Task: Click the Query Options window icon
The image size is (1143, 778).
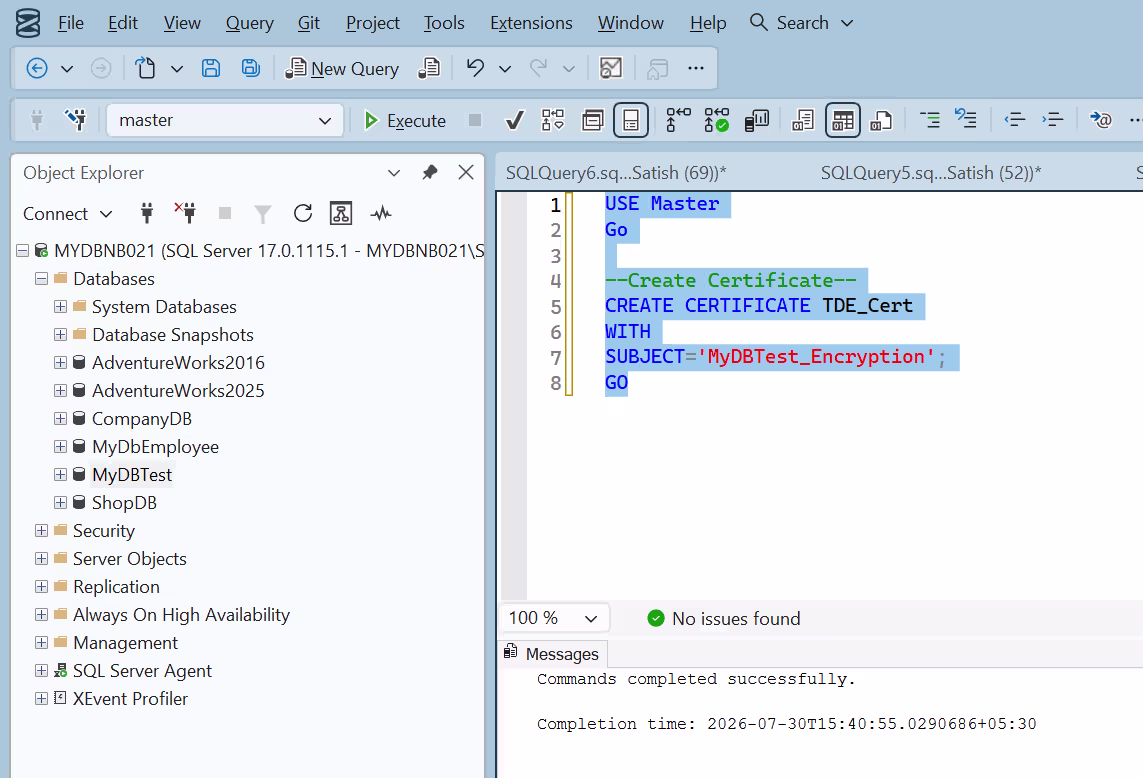Action: [593, 120]
